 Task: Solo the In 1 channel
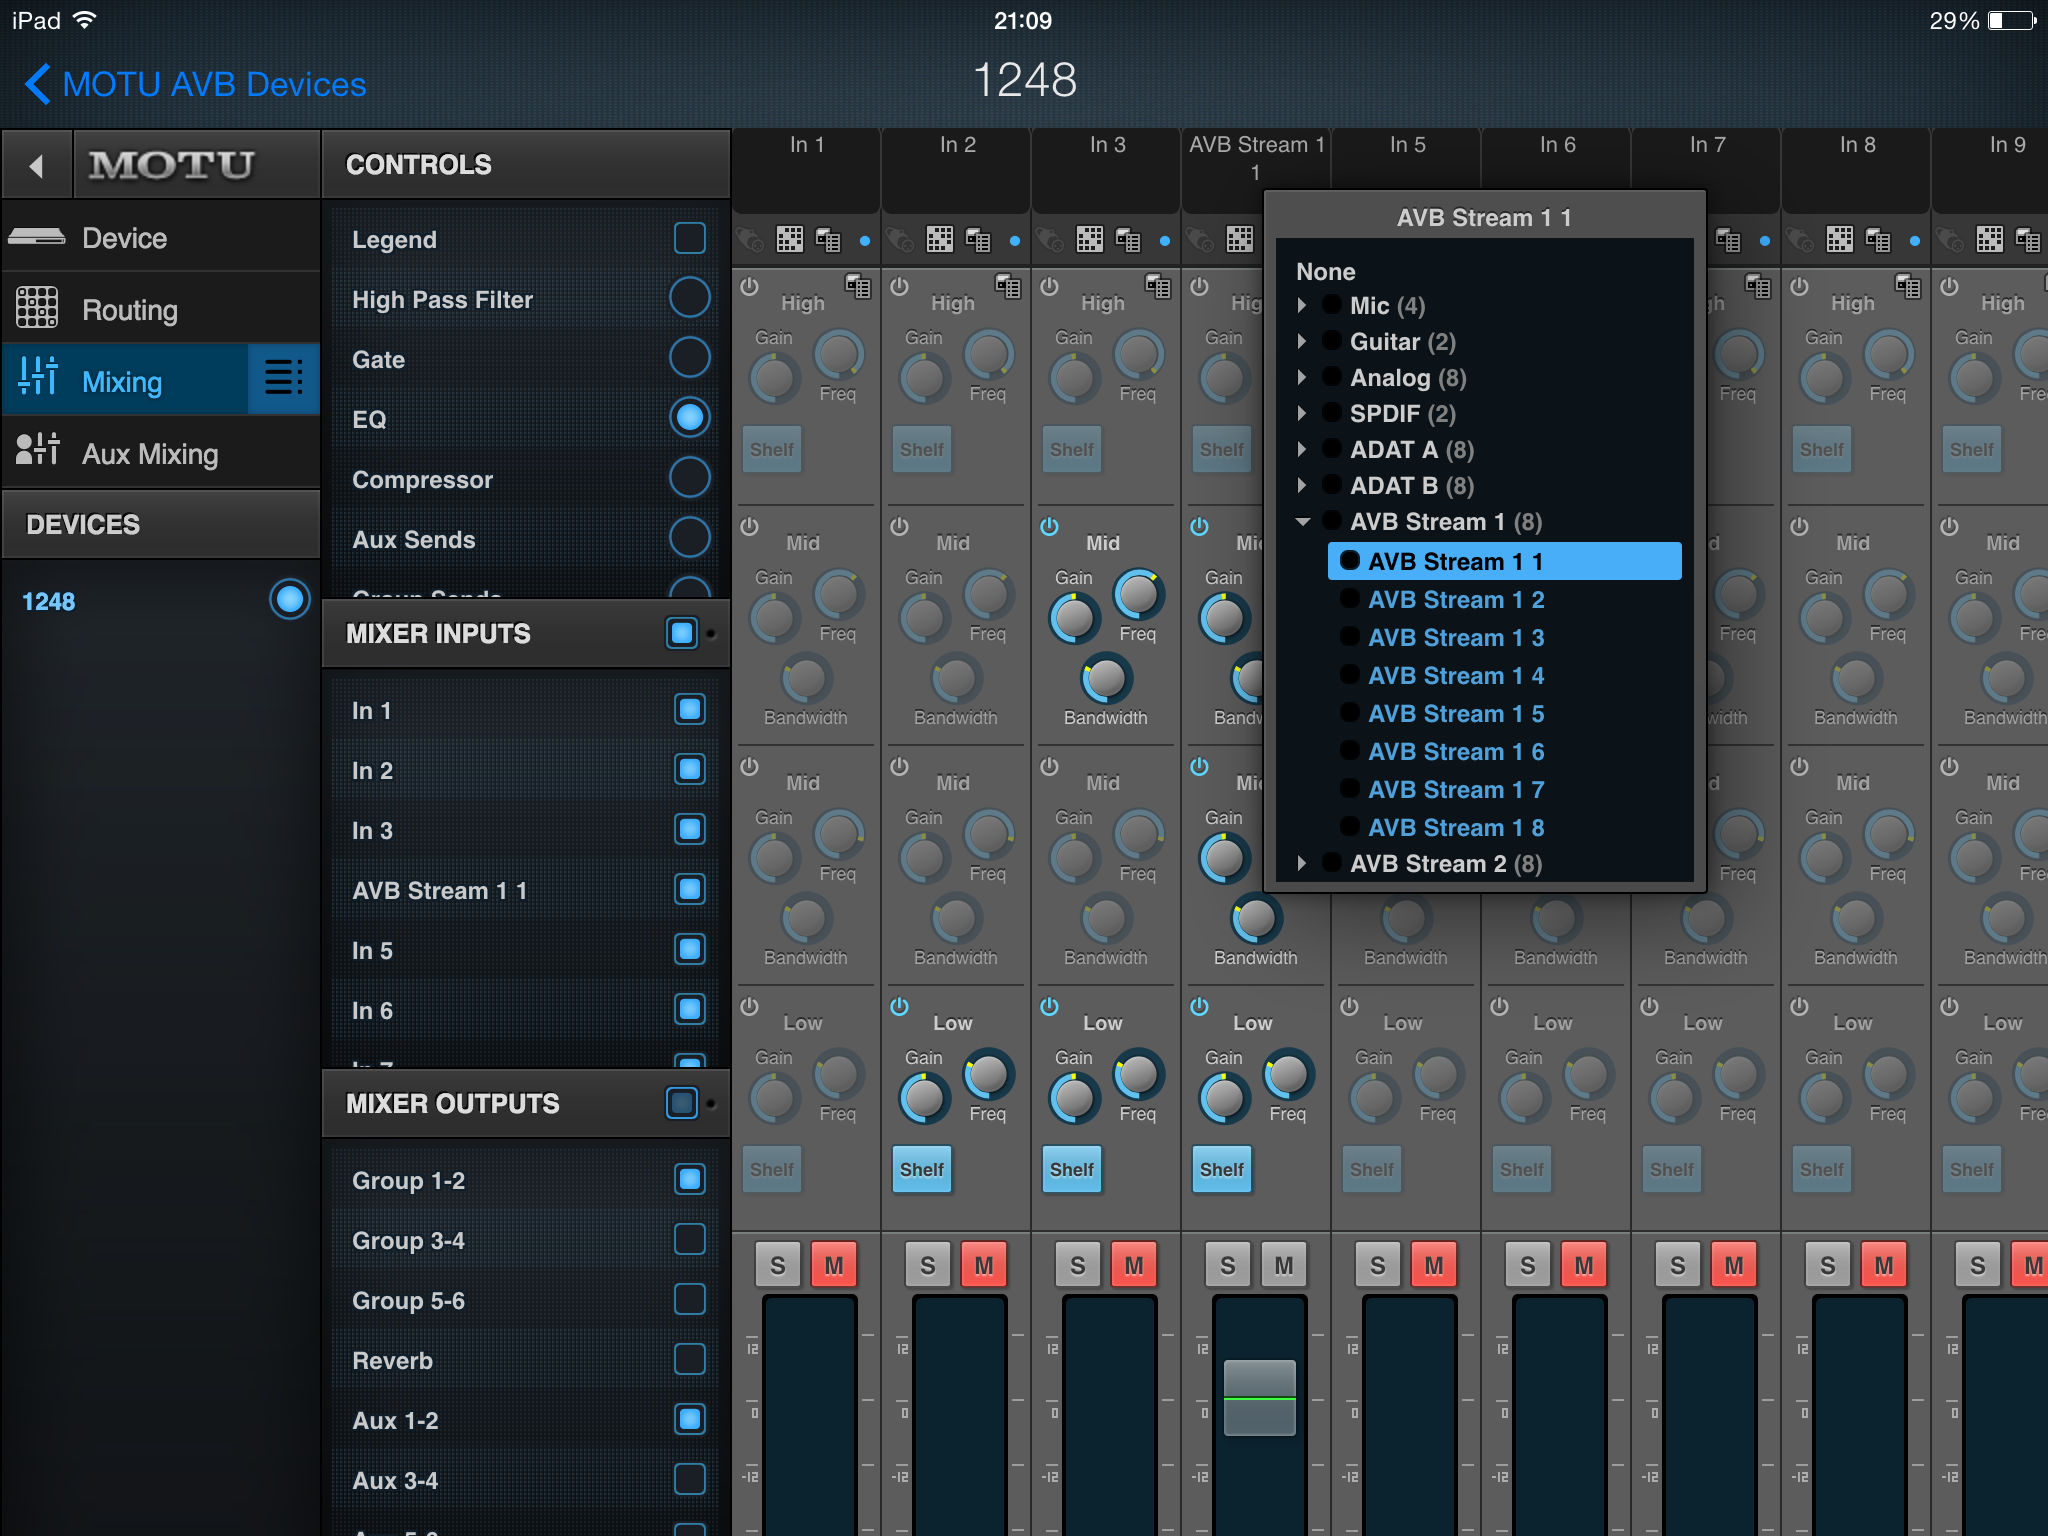coord(778,1265)
